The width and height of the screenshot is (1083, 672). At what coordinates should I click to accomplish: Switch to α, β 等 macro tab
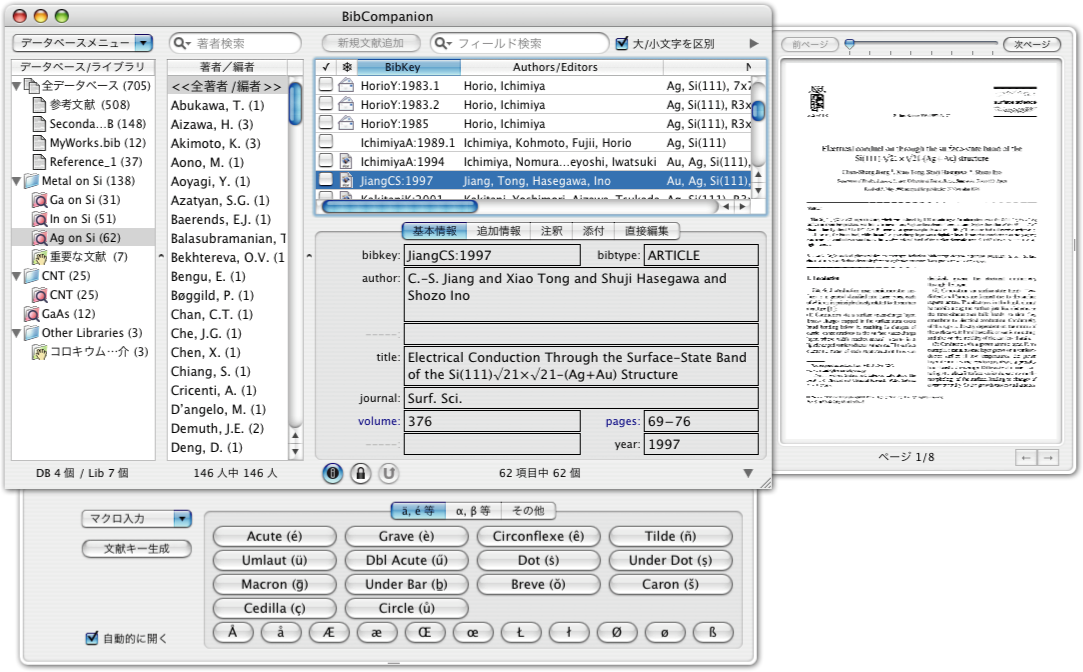point(473,511)
